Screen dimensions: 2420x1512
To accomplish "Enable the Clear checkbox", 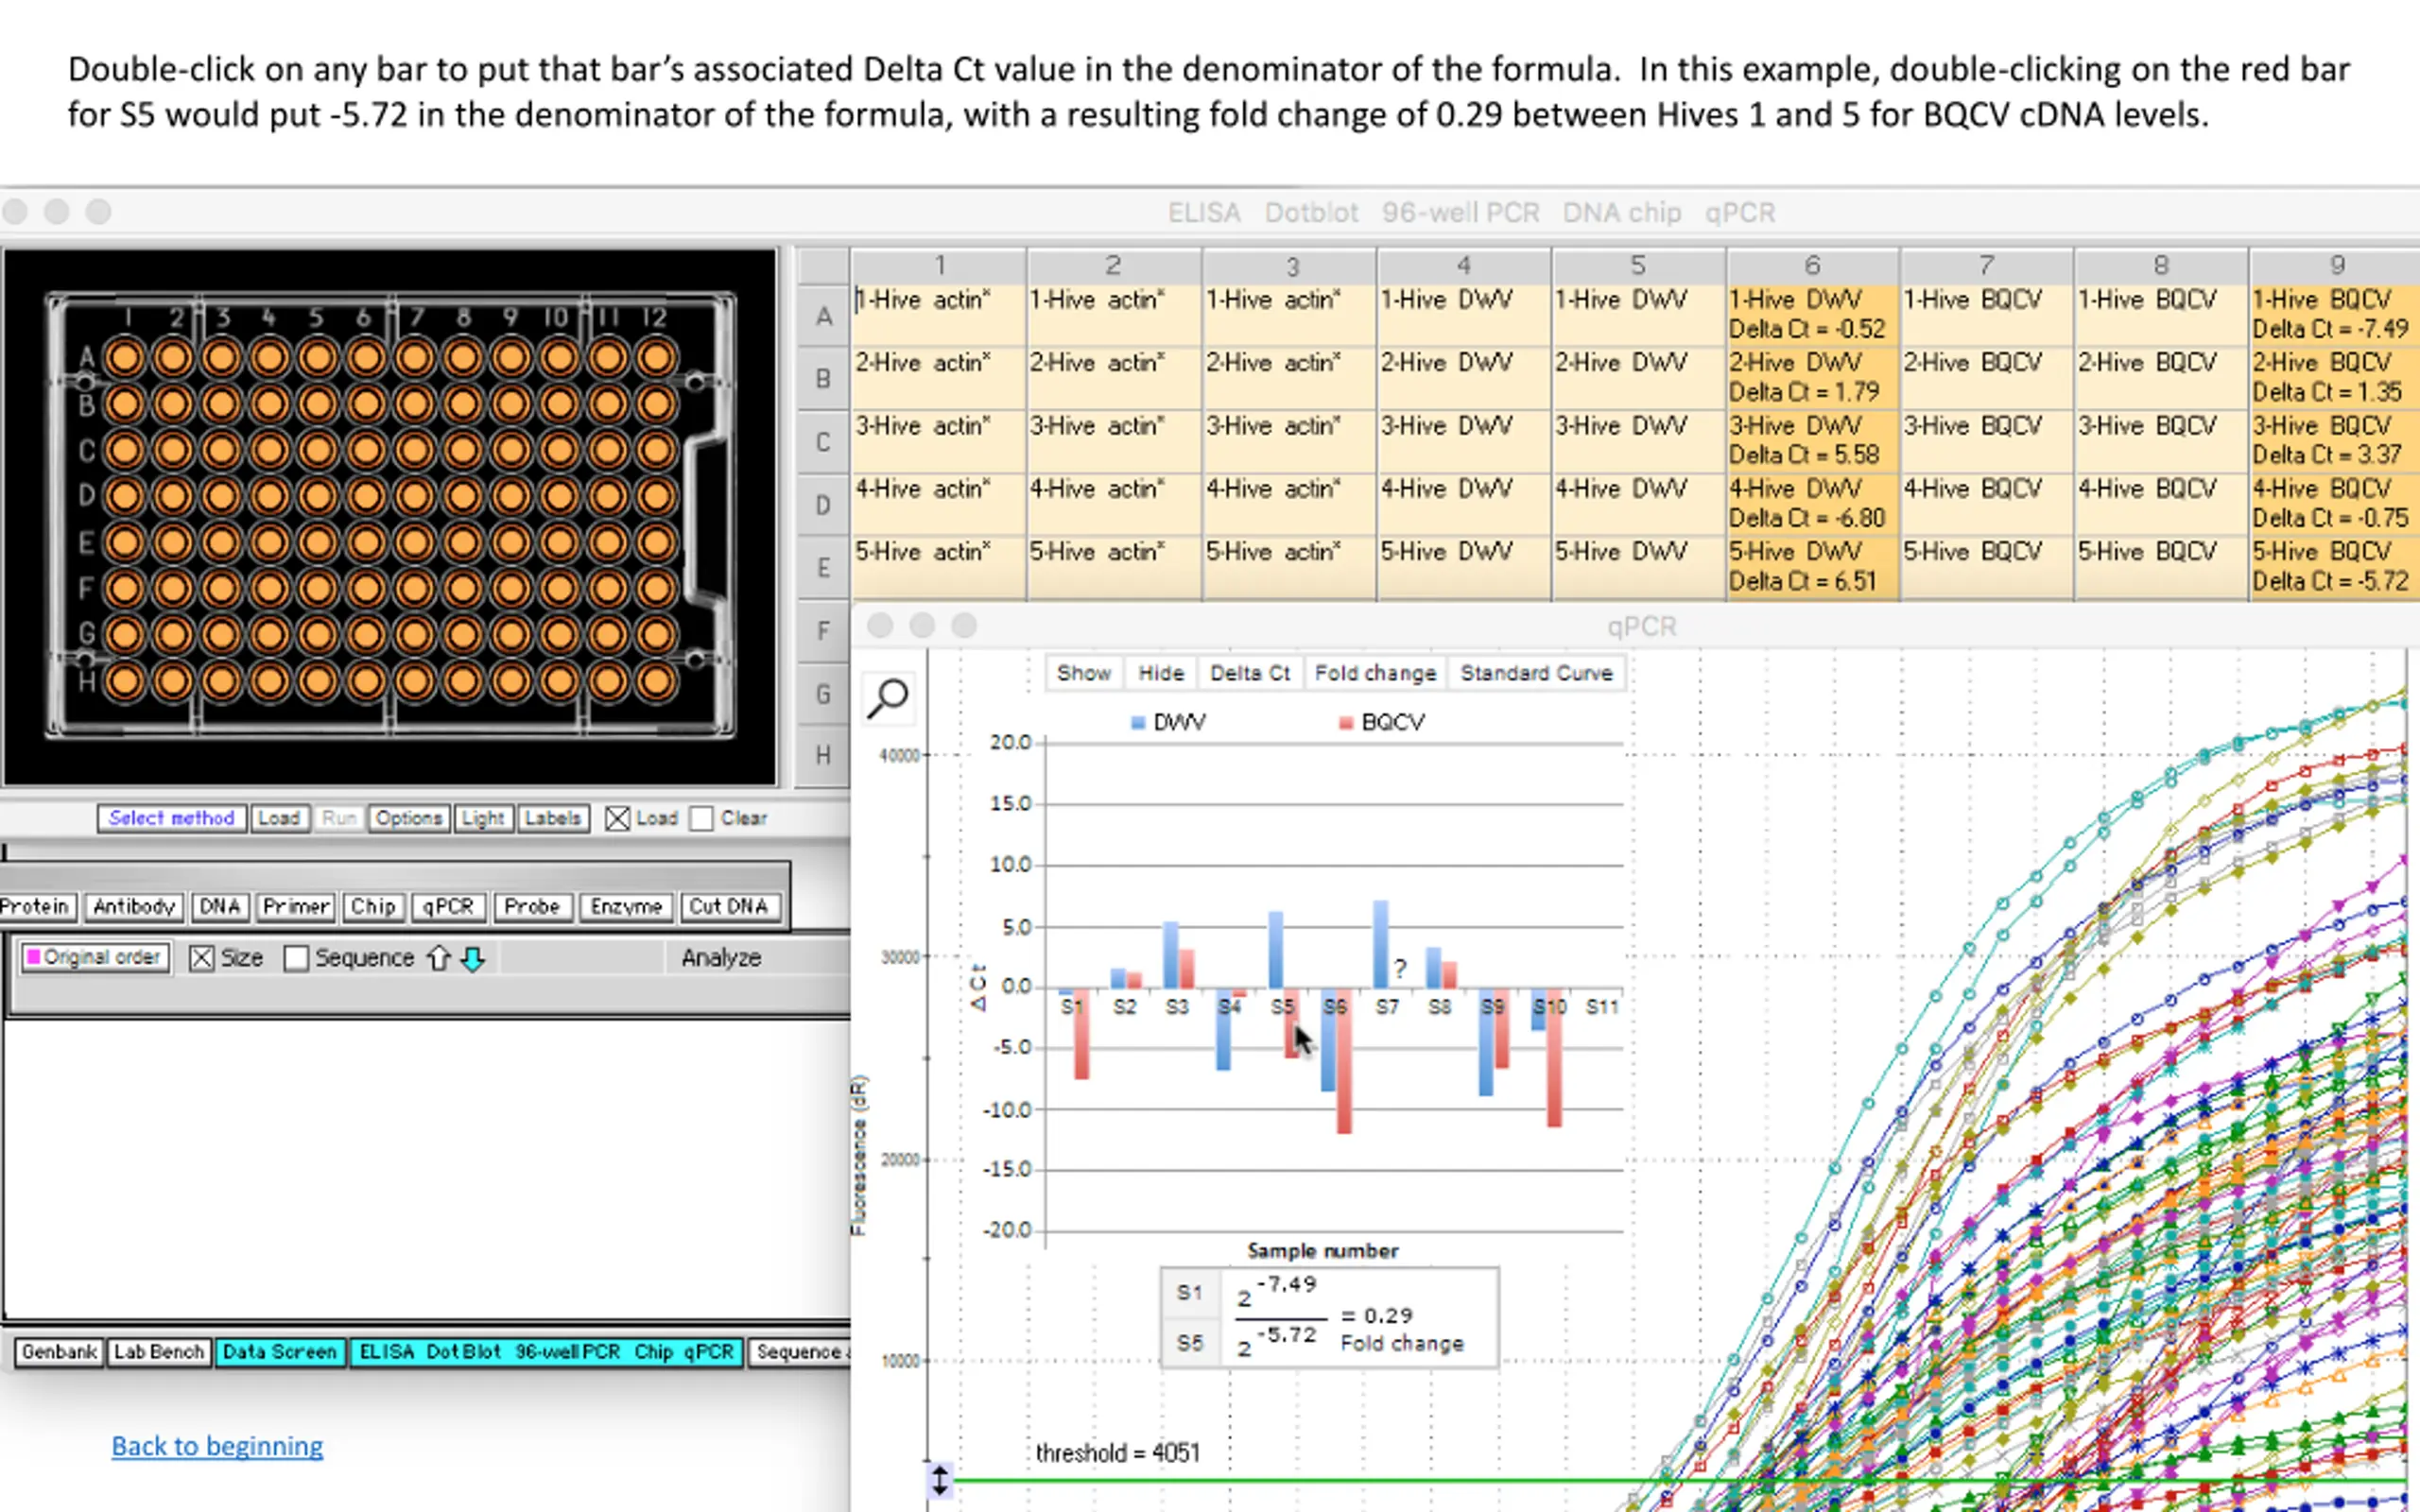I will tap(702, 818).
